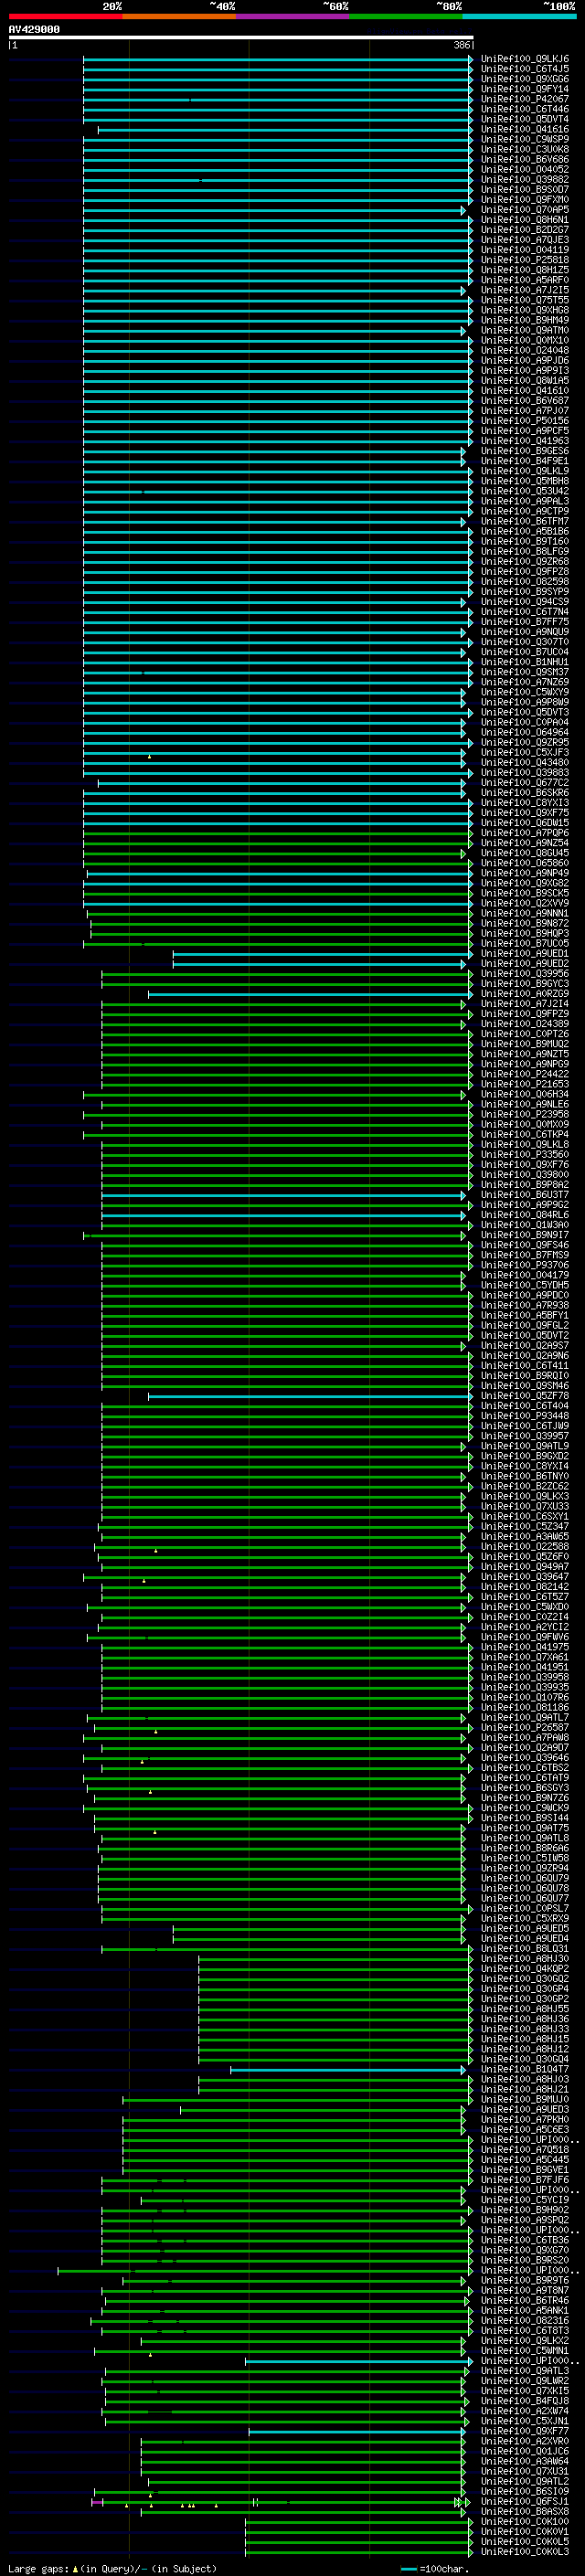Select hit label UniRef100_Q2A9S7

point(525,1345)
